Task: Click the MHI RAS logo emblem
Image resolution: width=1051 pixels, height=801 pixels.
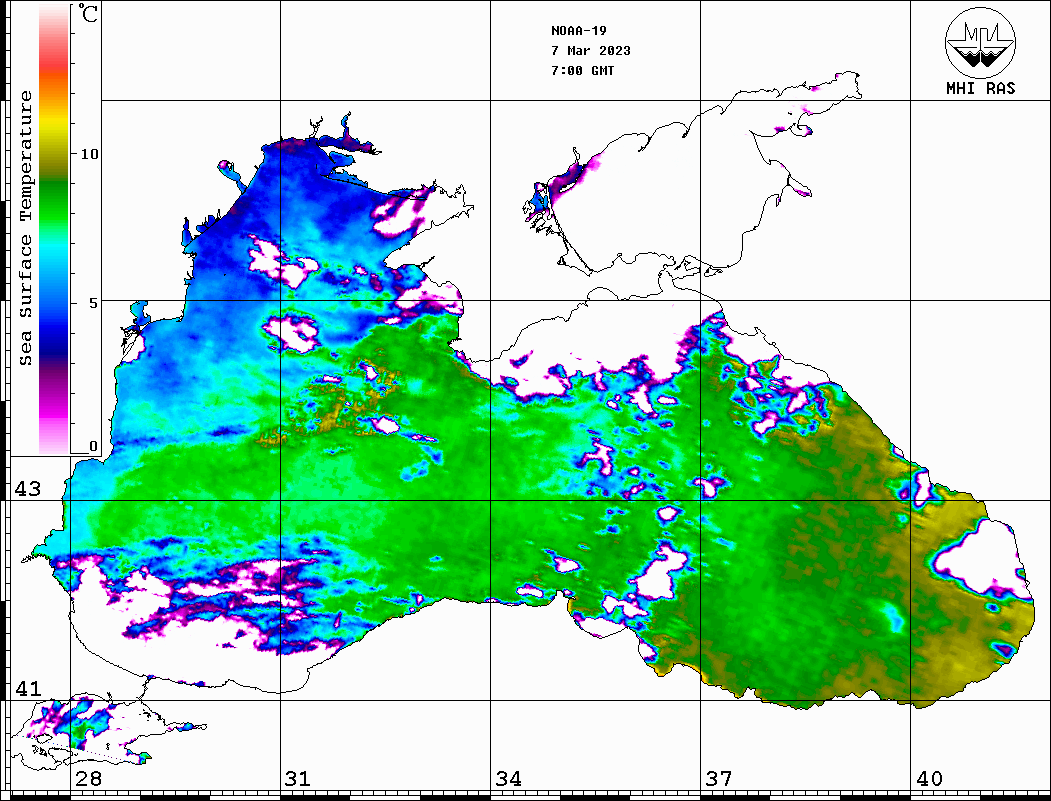Action: 980,42
